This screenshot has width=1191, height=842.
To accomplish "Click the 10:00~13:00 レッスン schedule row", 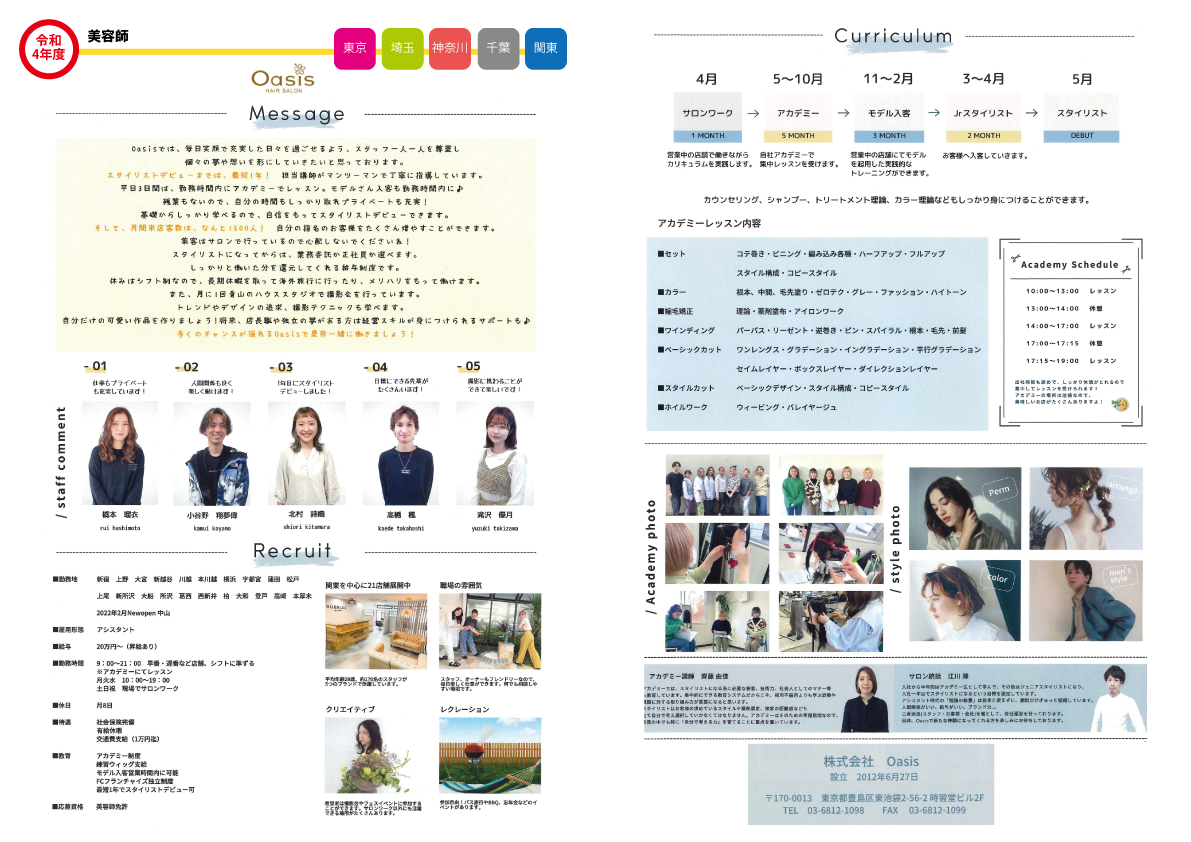I will click(1071, 291).
